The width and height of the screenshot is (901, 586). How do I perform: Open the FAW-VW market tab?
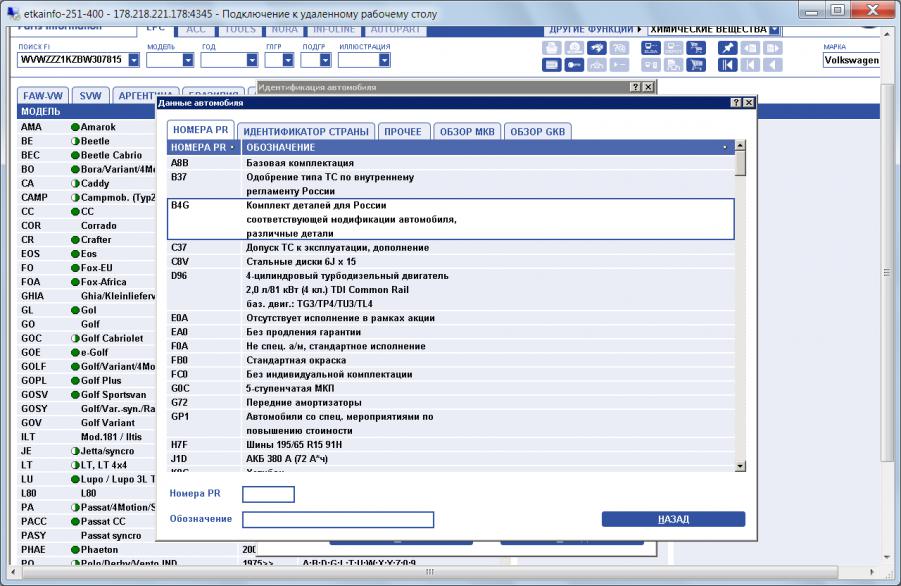click(x=43, y=96)
